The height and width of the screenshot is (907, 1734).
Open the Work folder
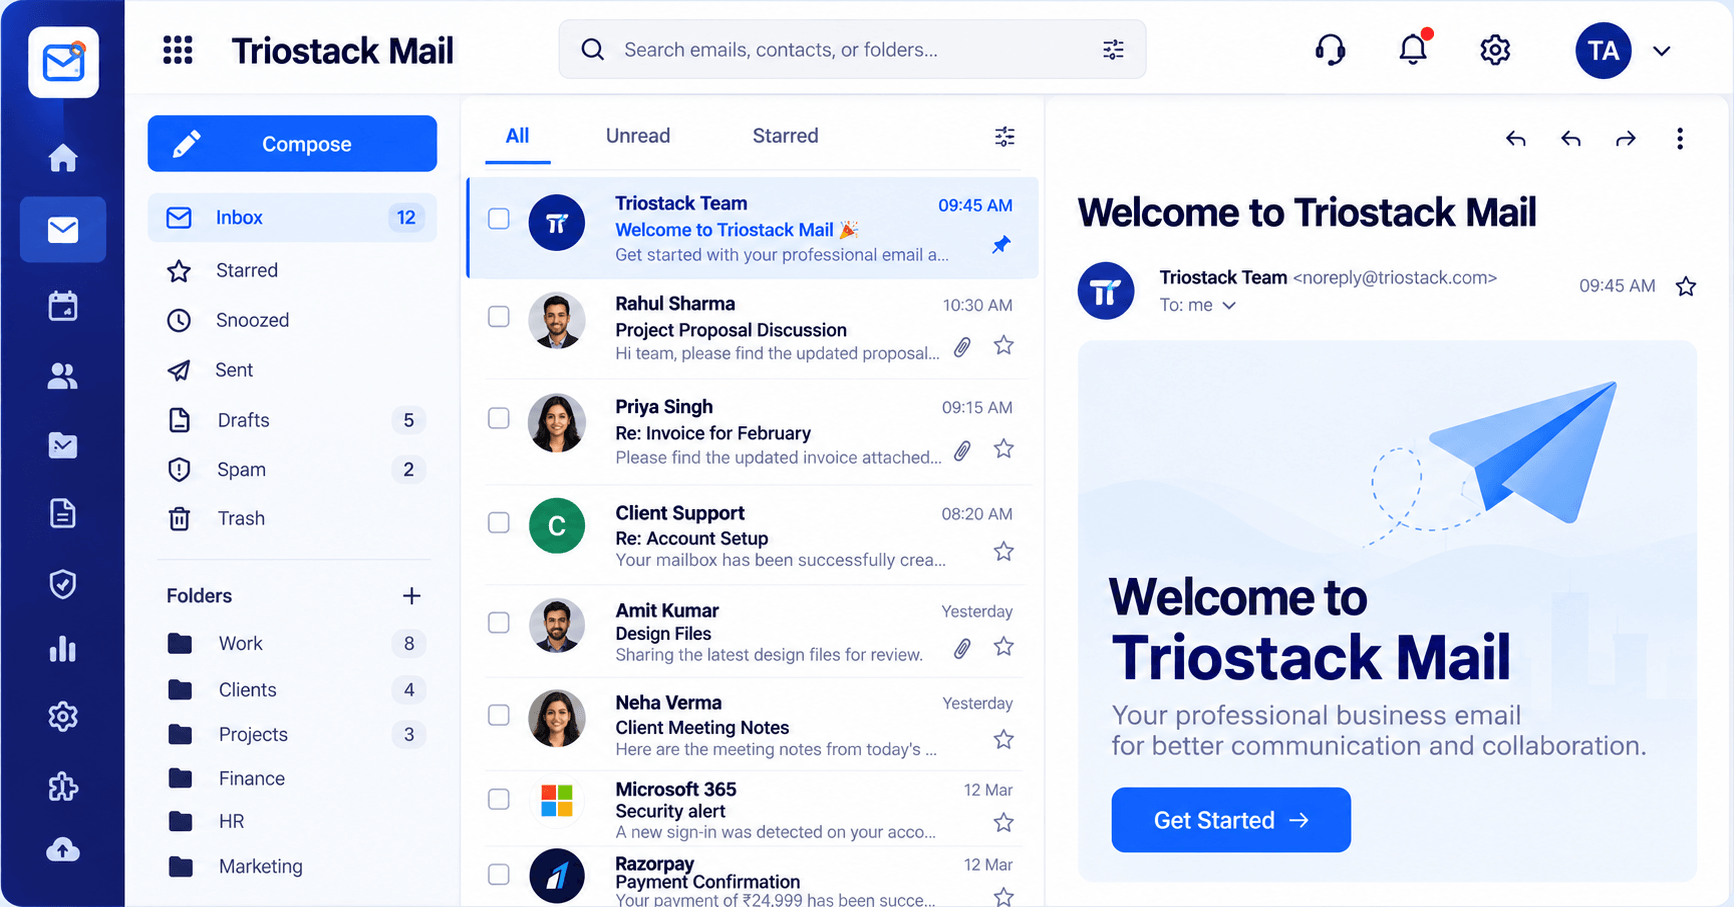[x=292, y=643]
